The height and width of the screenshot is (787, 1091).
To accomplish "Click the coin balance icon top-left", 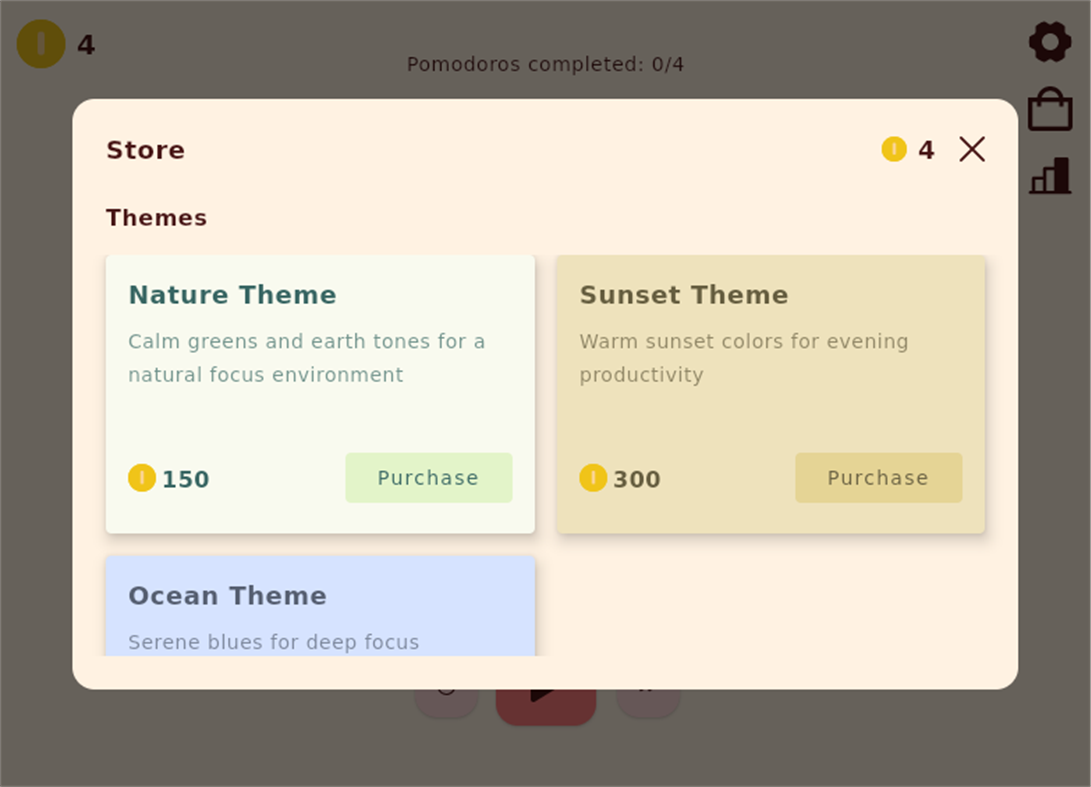I will (x=40, y=44).
